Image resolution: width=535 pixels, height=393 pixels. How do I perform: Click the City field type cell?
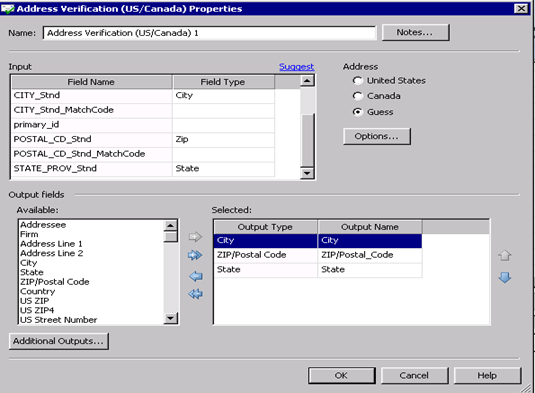(x=224, y=96)
